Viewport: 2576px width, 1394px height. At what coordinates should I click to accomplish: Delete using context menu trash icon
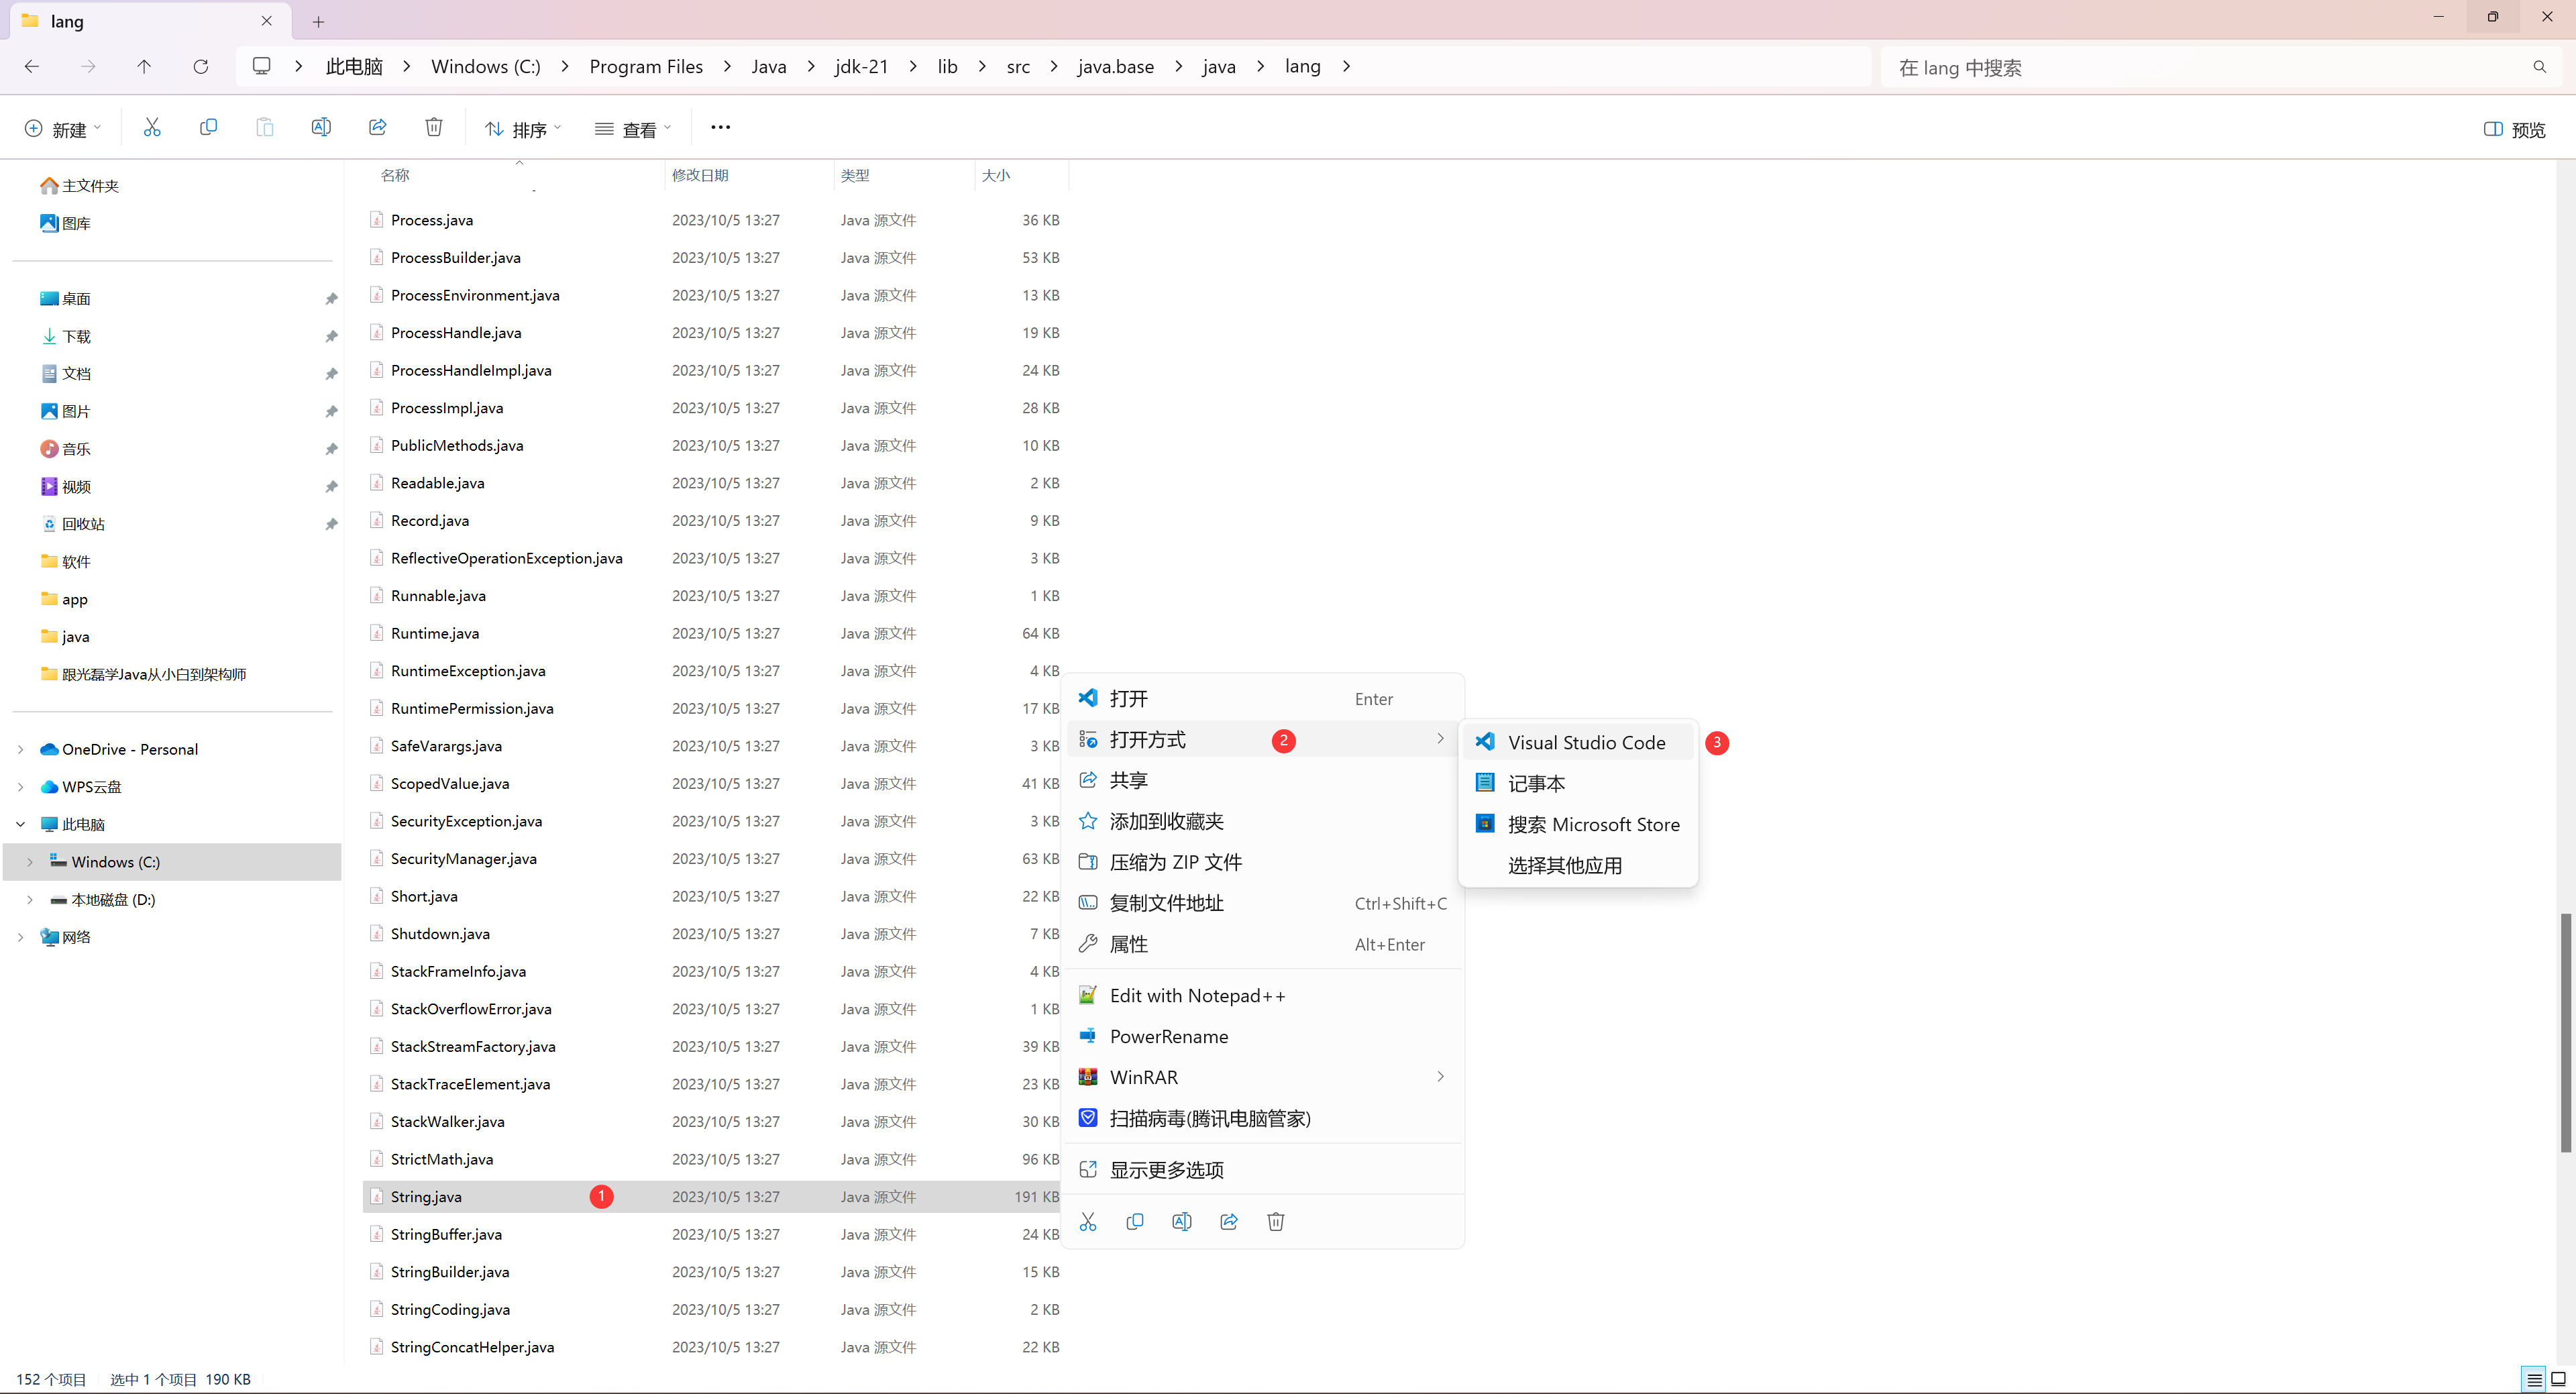pyautogui.click(x=1275, y=1222)
